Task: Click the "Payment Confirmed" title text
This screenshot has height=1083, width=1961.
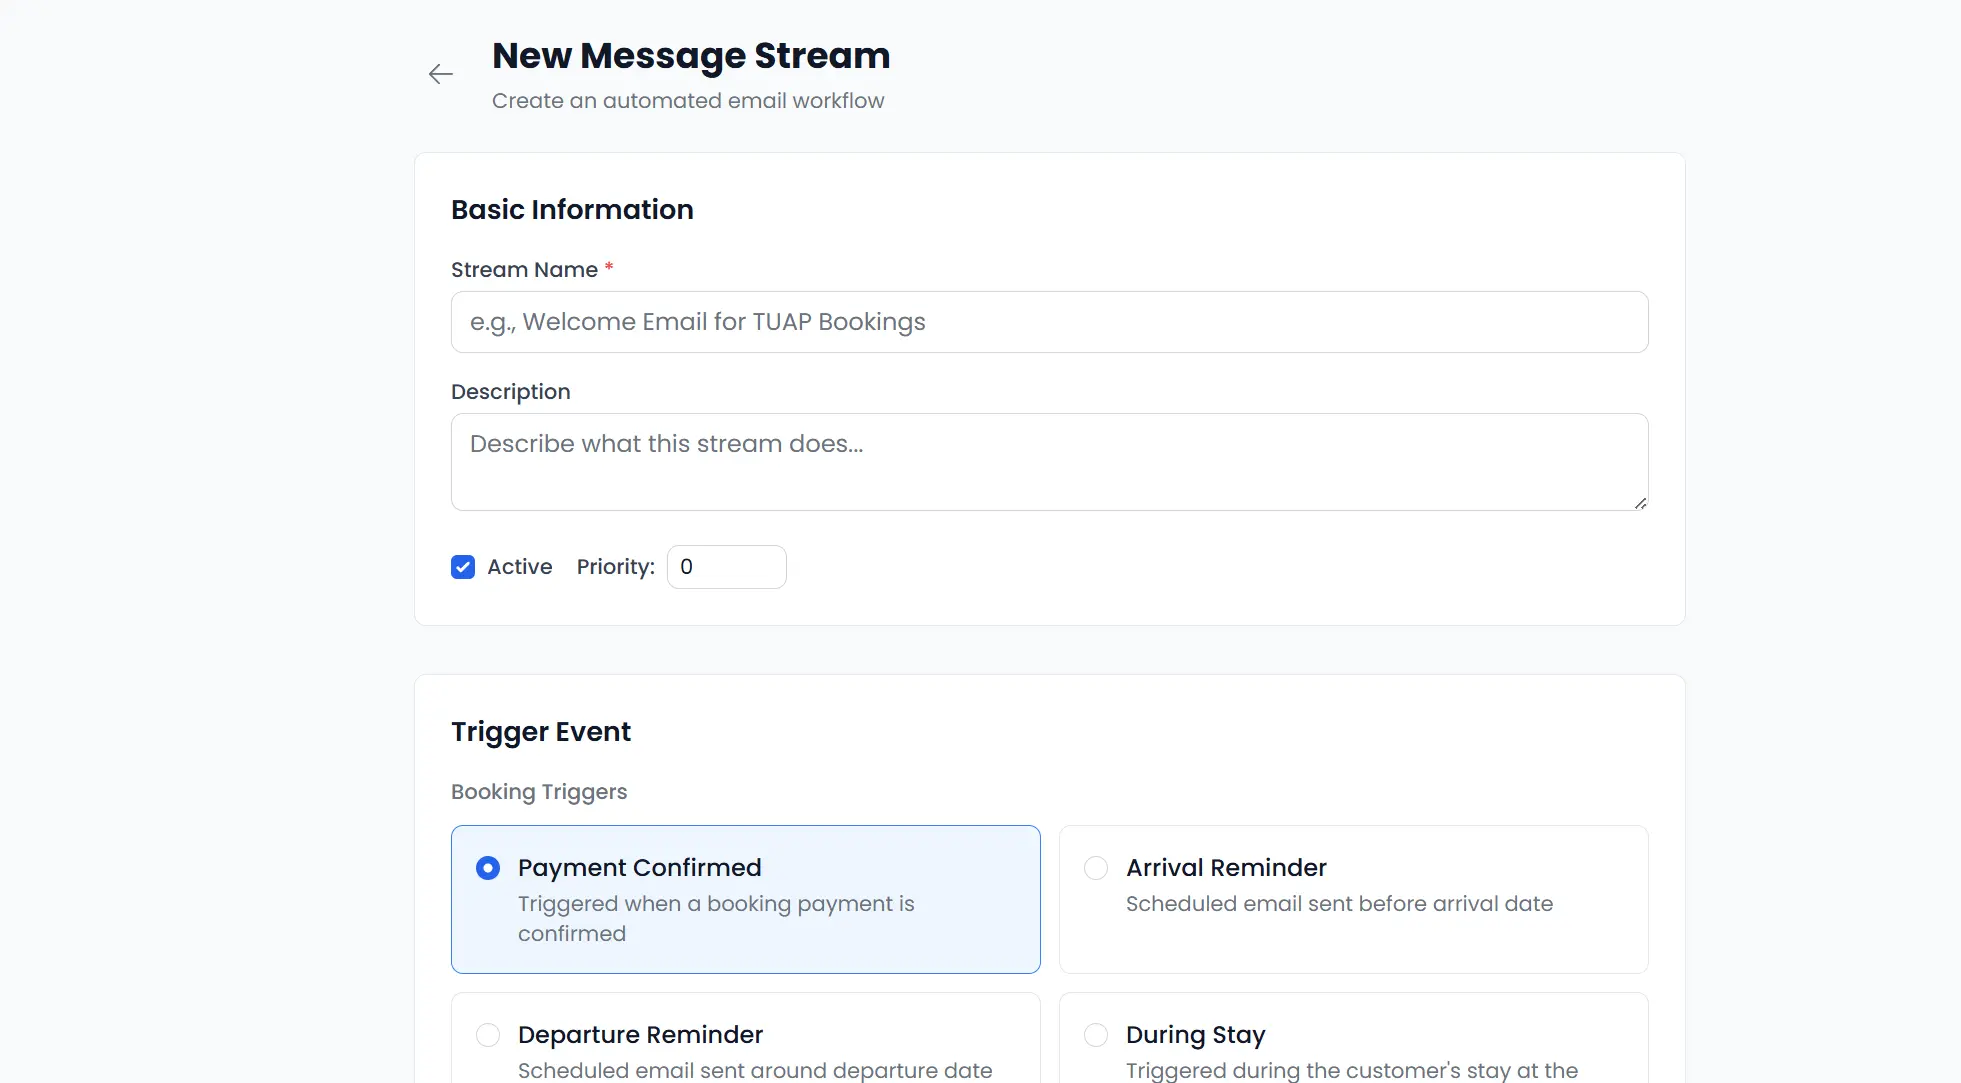Action: 639,868
